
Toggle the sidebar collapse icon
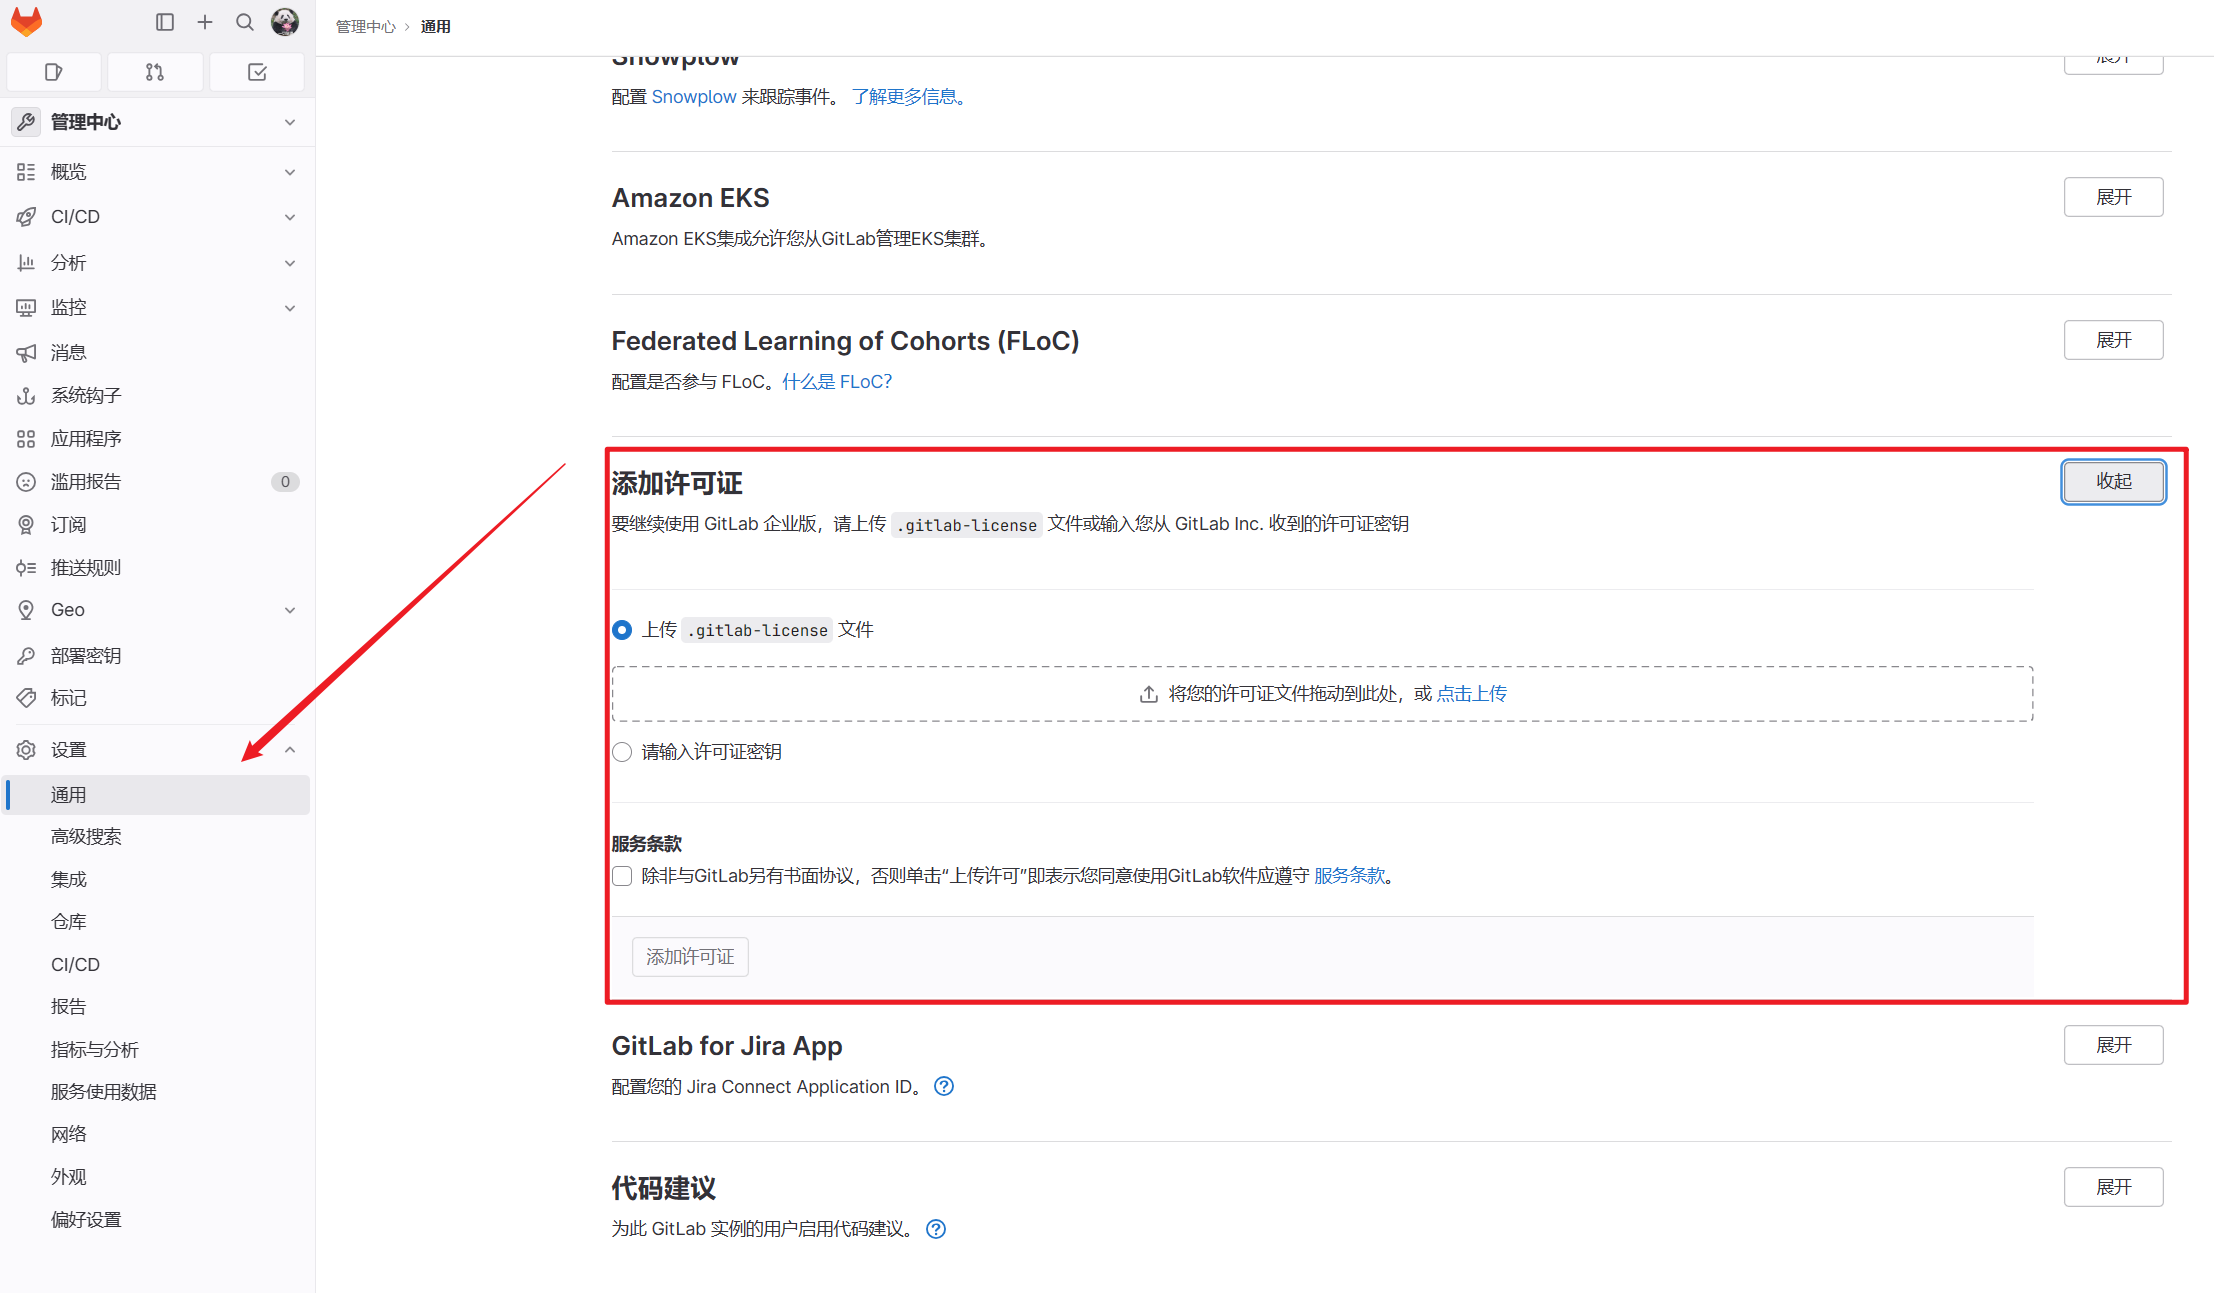click(165, 22)
